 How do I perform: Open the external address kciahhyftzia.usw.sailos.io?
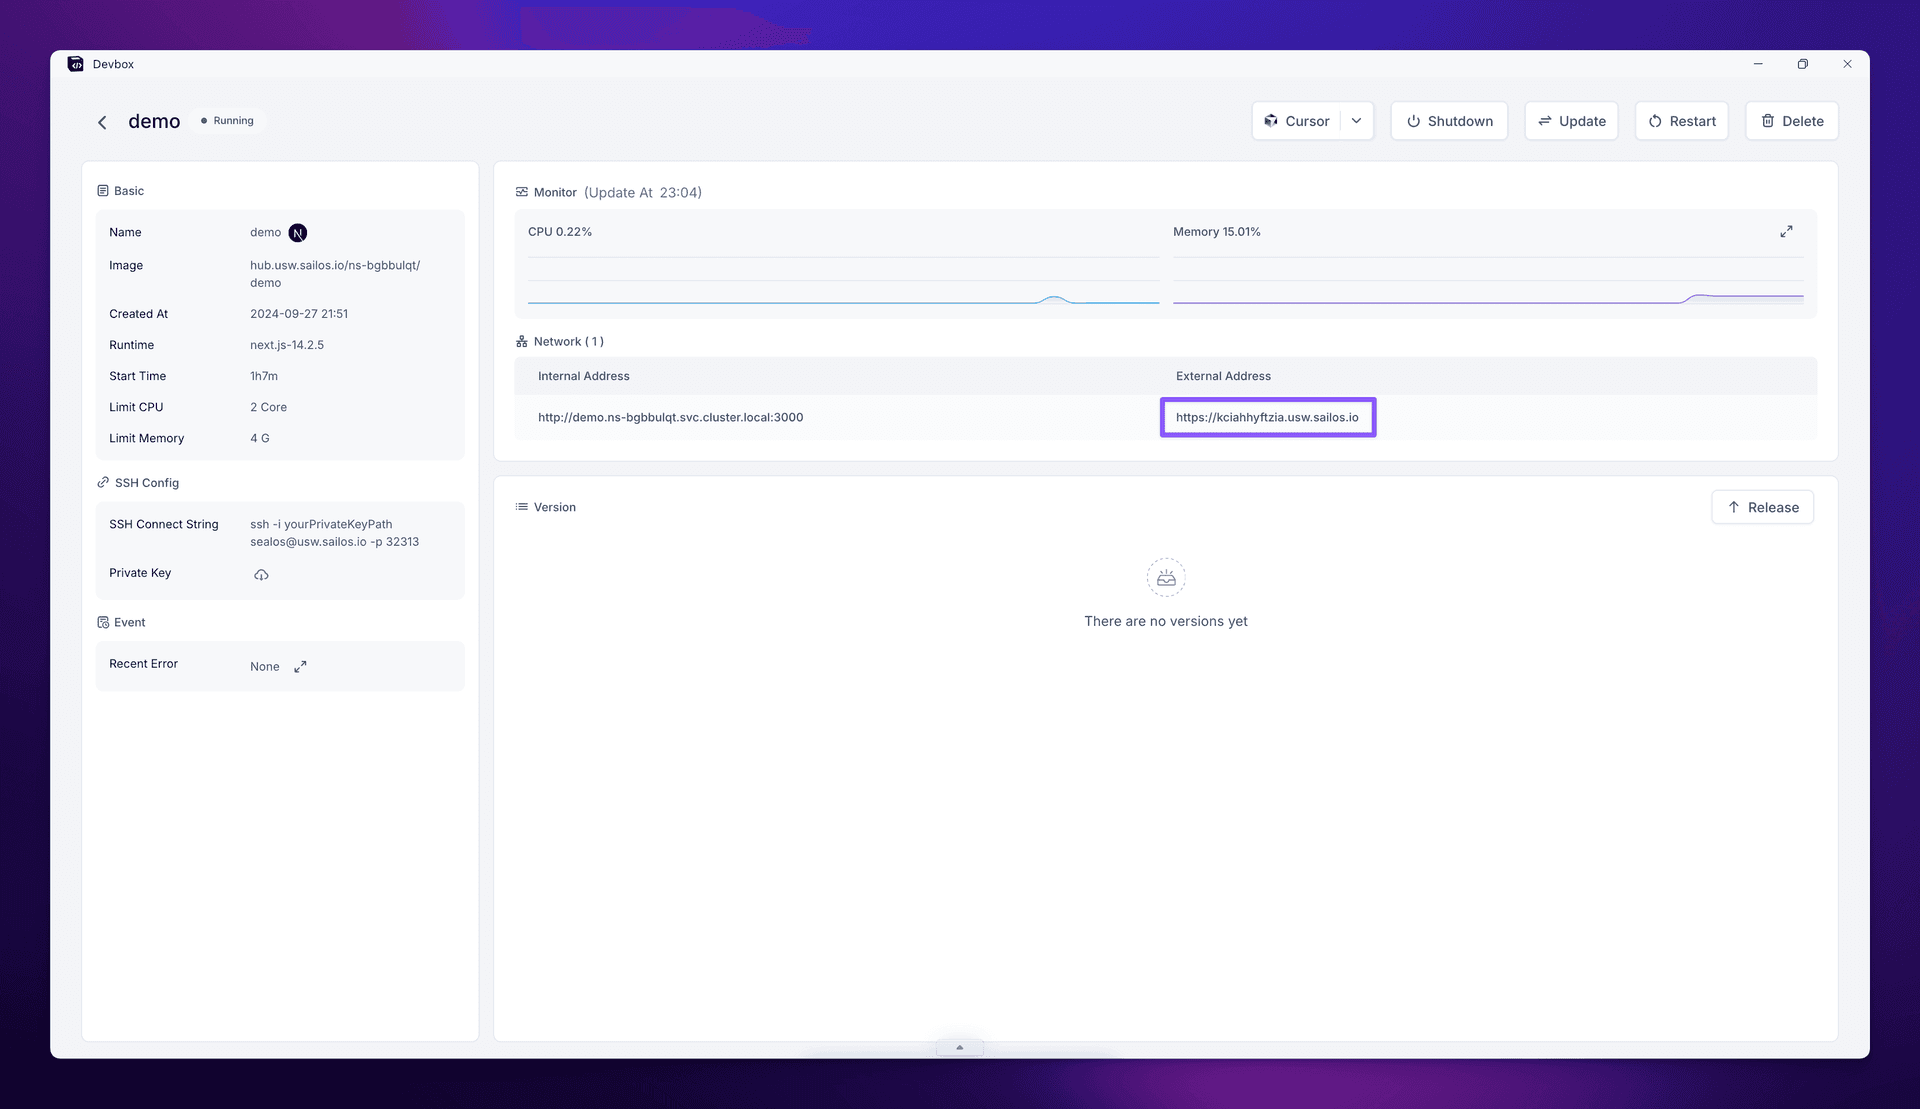pyautogui.click(x=1267, y=417)
